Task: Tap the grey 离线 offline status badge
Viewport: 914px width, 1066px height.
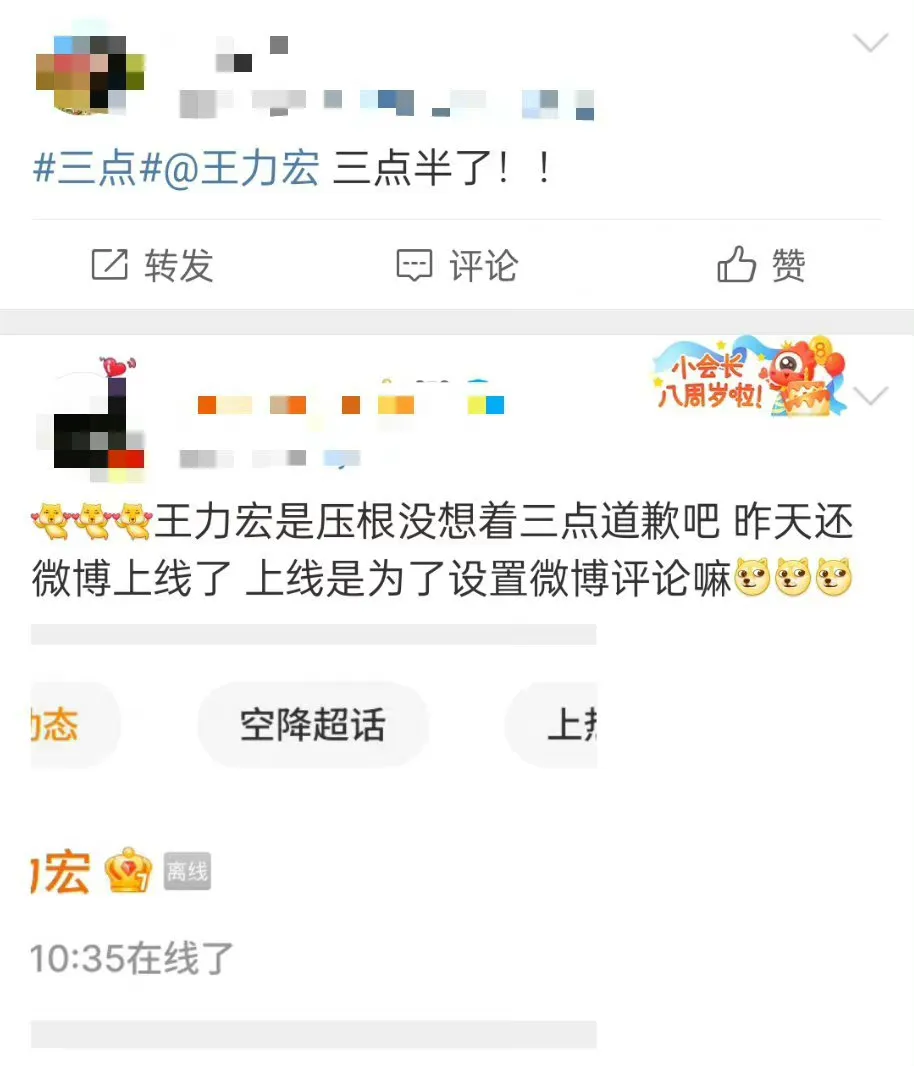Action: 188,871
